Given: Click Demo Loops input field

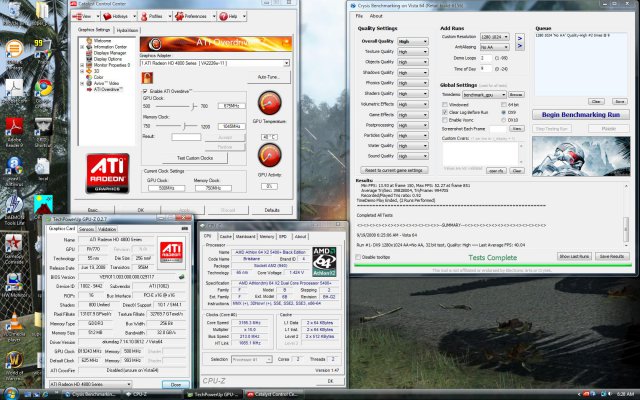Looking at the screenshot, I should click(486, 58).
